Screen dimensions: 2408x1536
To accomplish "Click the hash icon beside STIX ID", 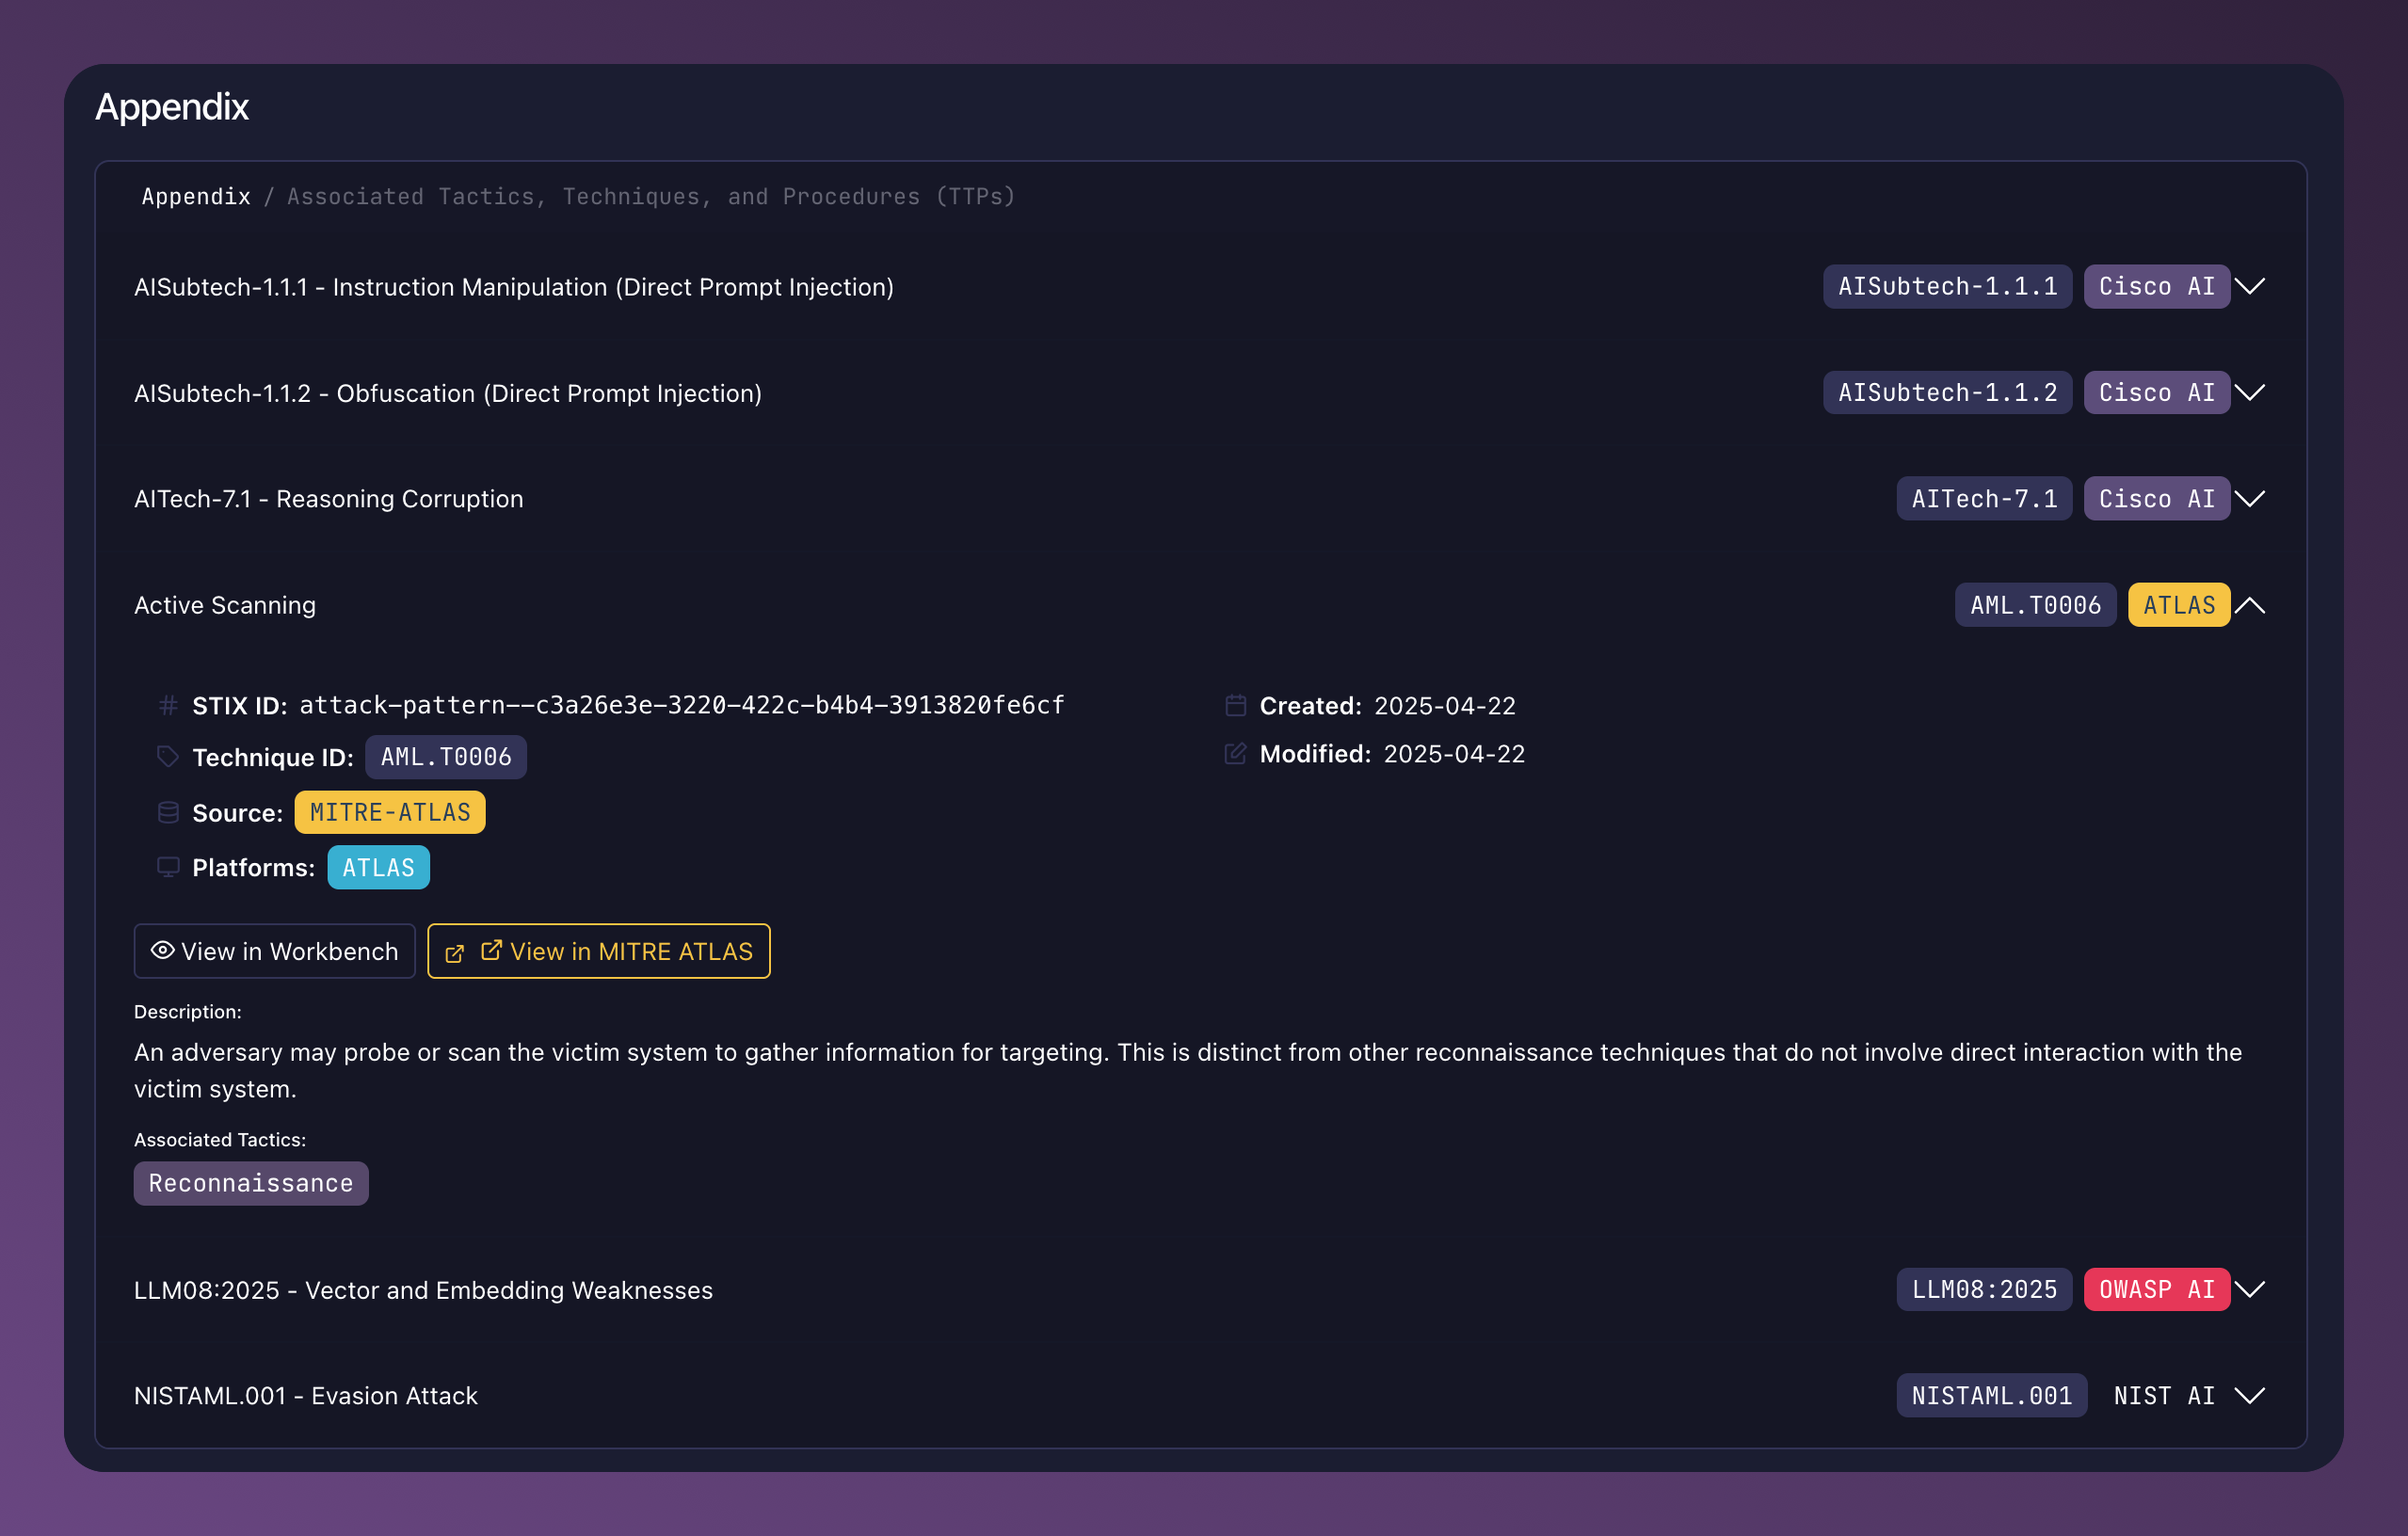I will click(x=168, y=706).
